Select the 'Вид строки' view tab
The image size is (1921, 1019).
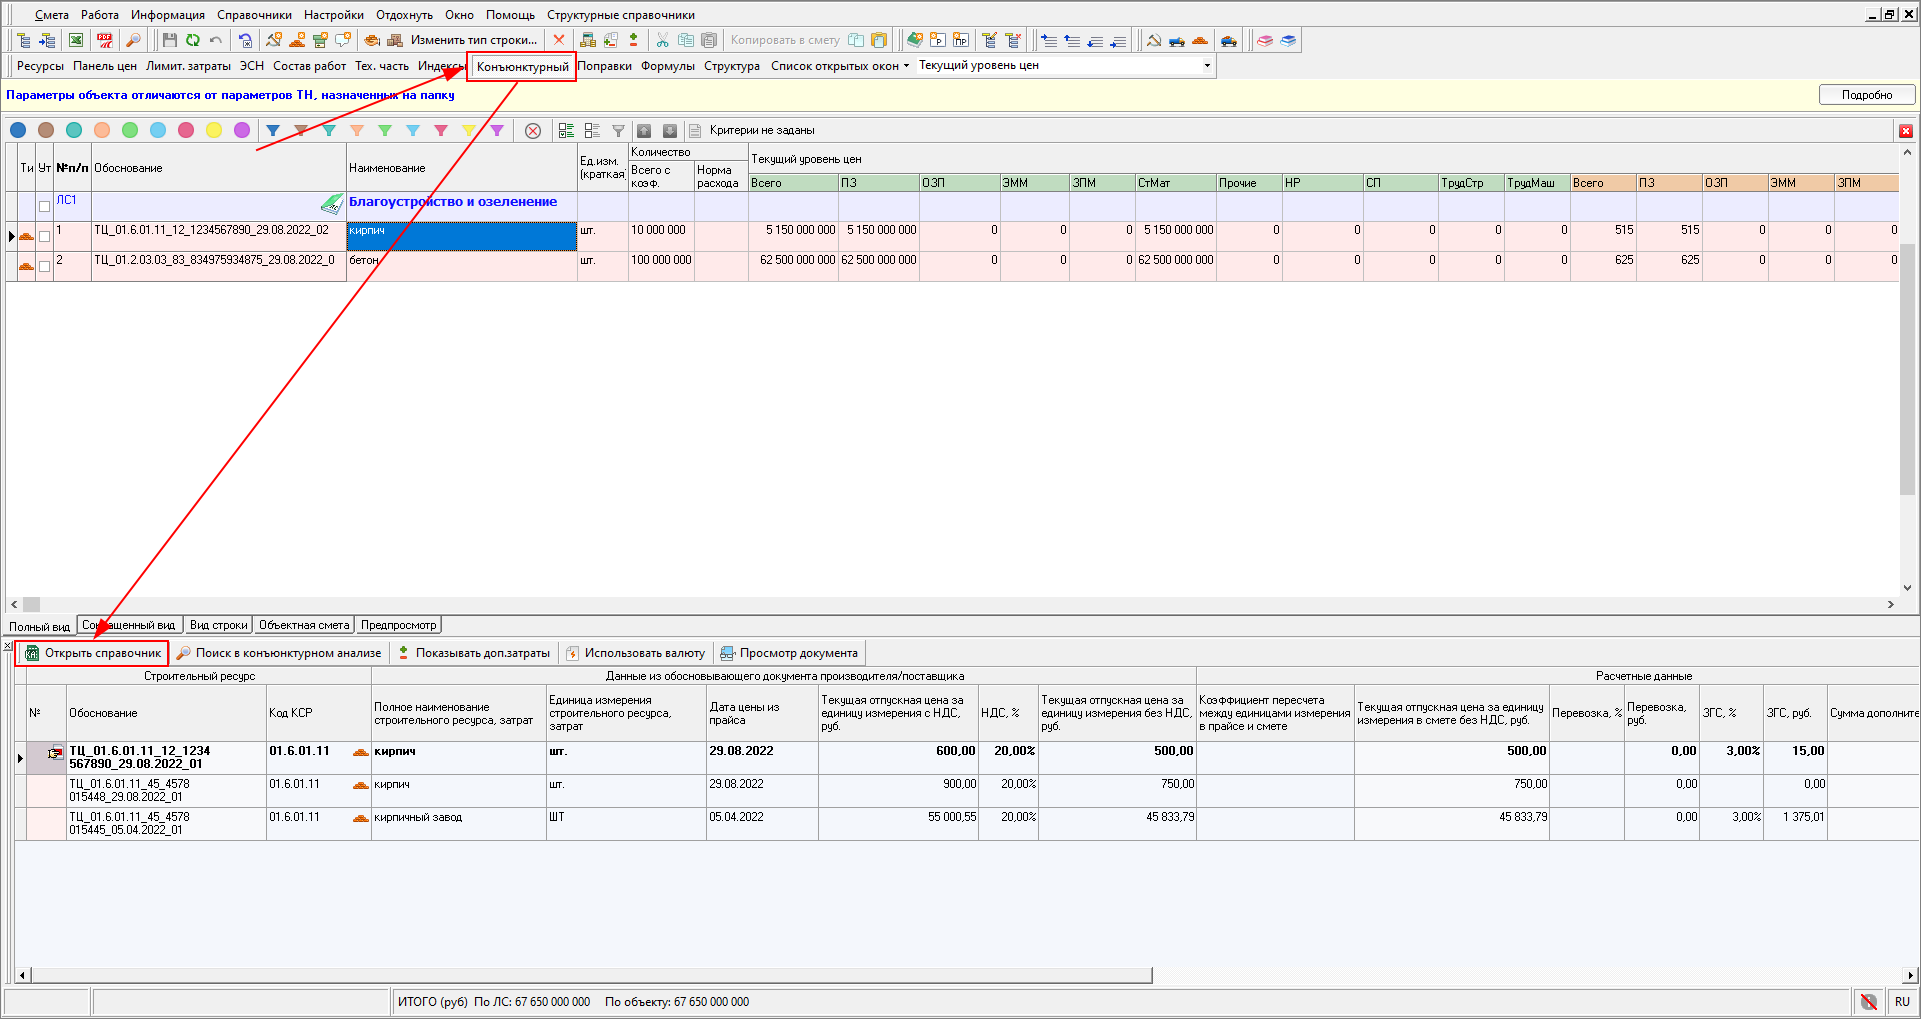(x=218, y=625)
